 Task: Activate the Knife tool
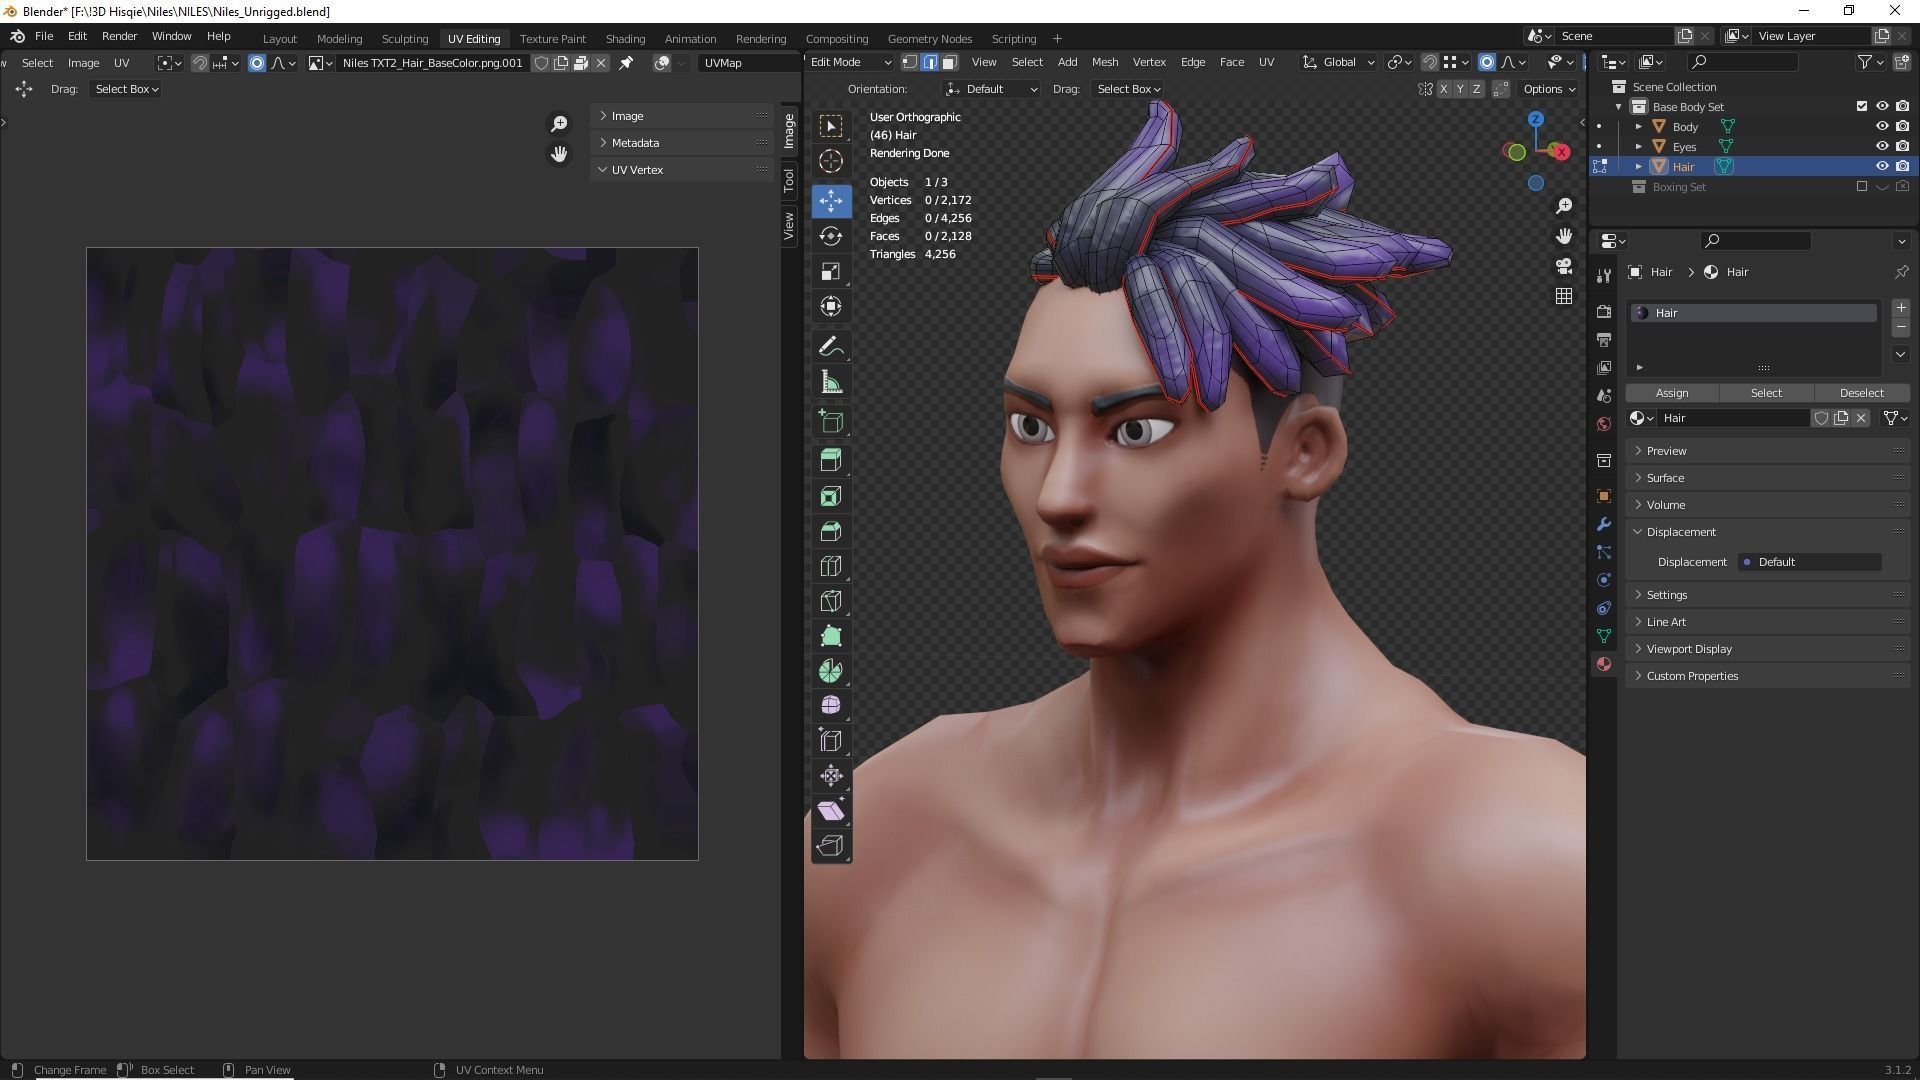coord(830,601)
